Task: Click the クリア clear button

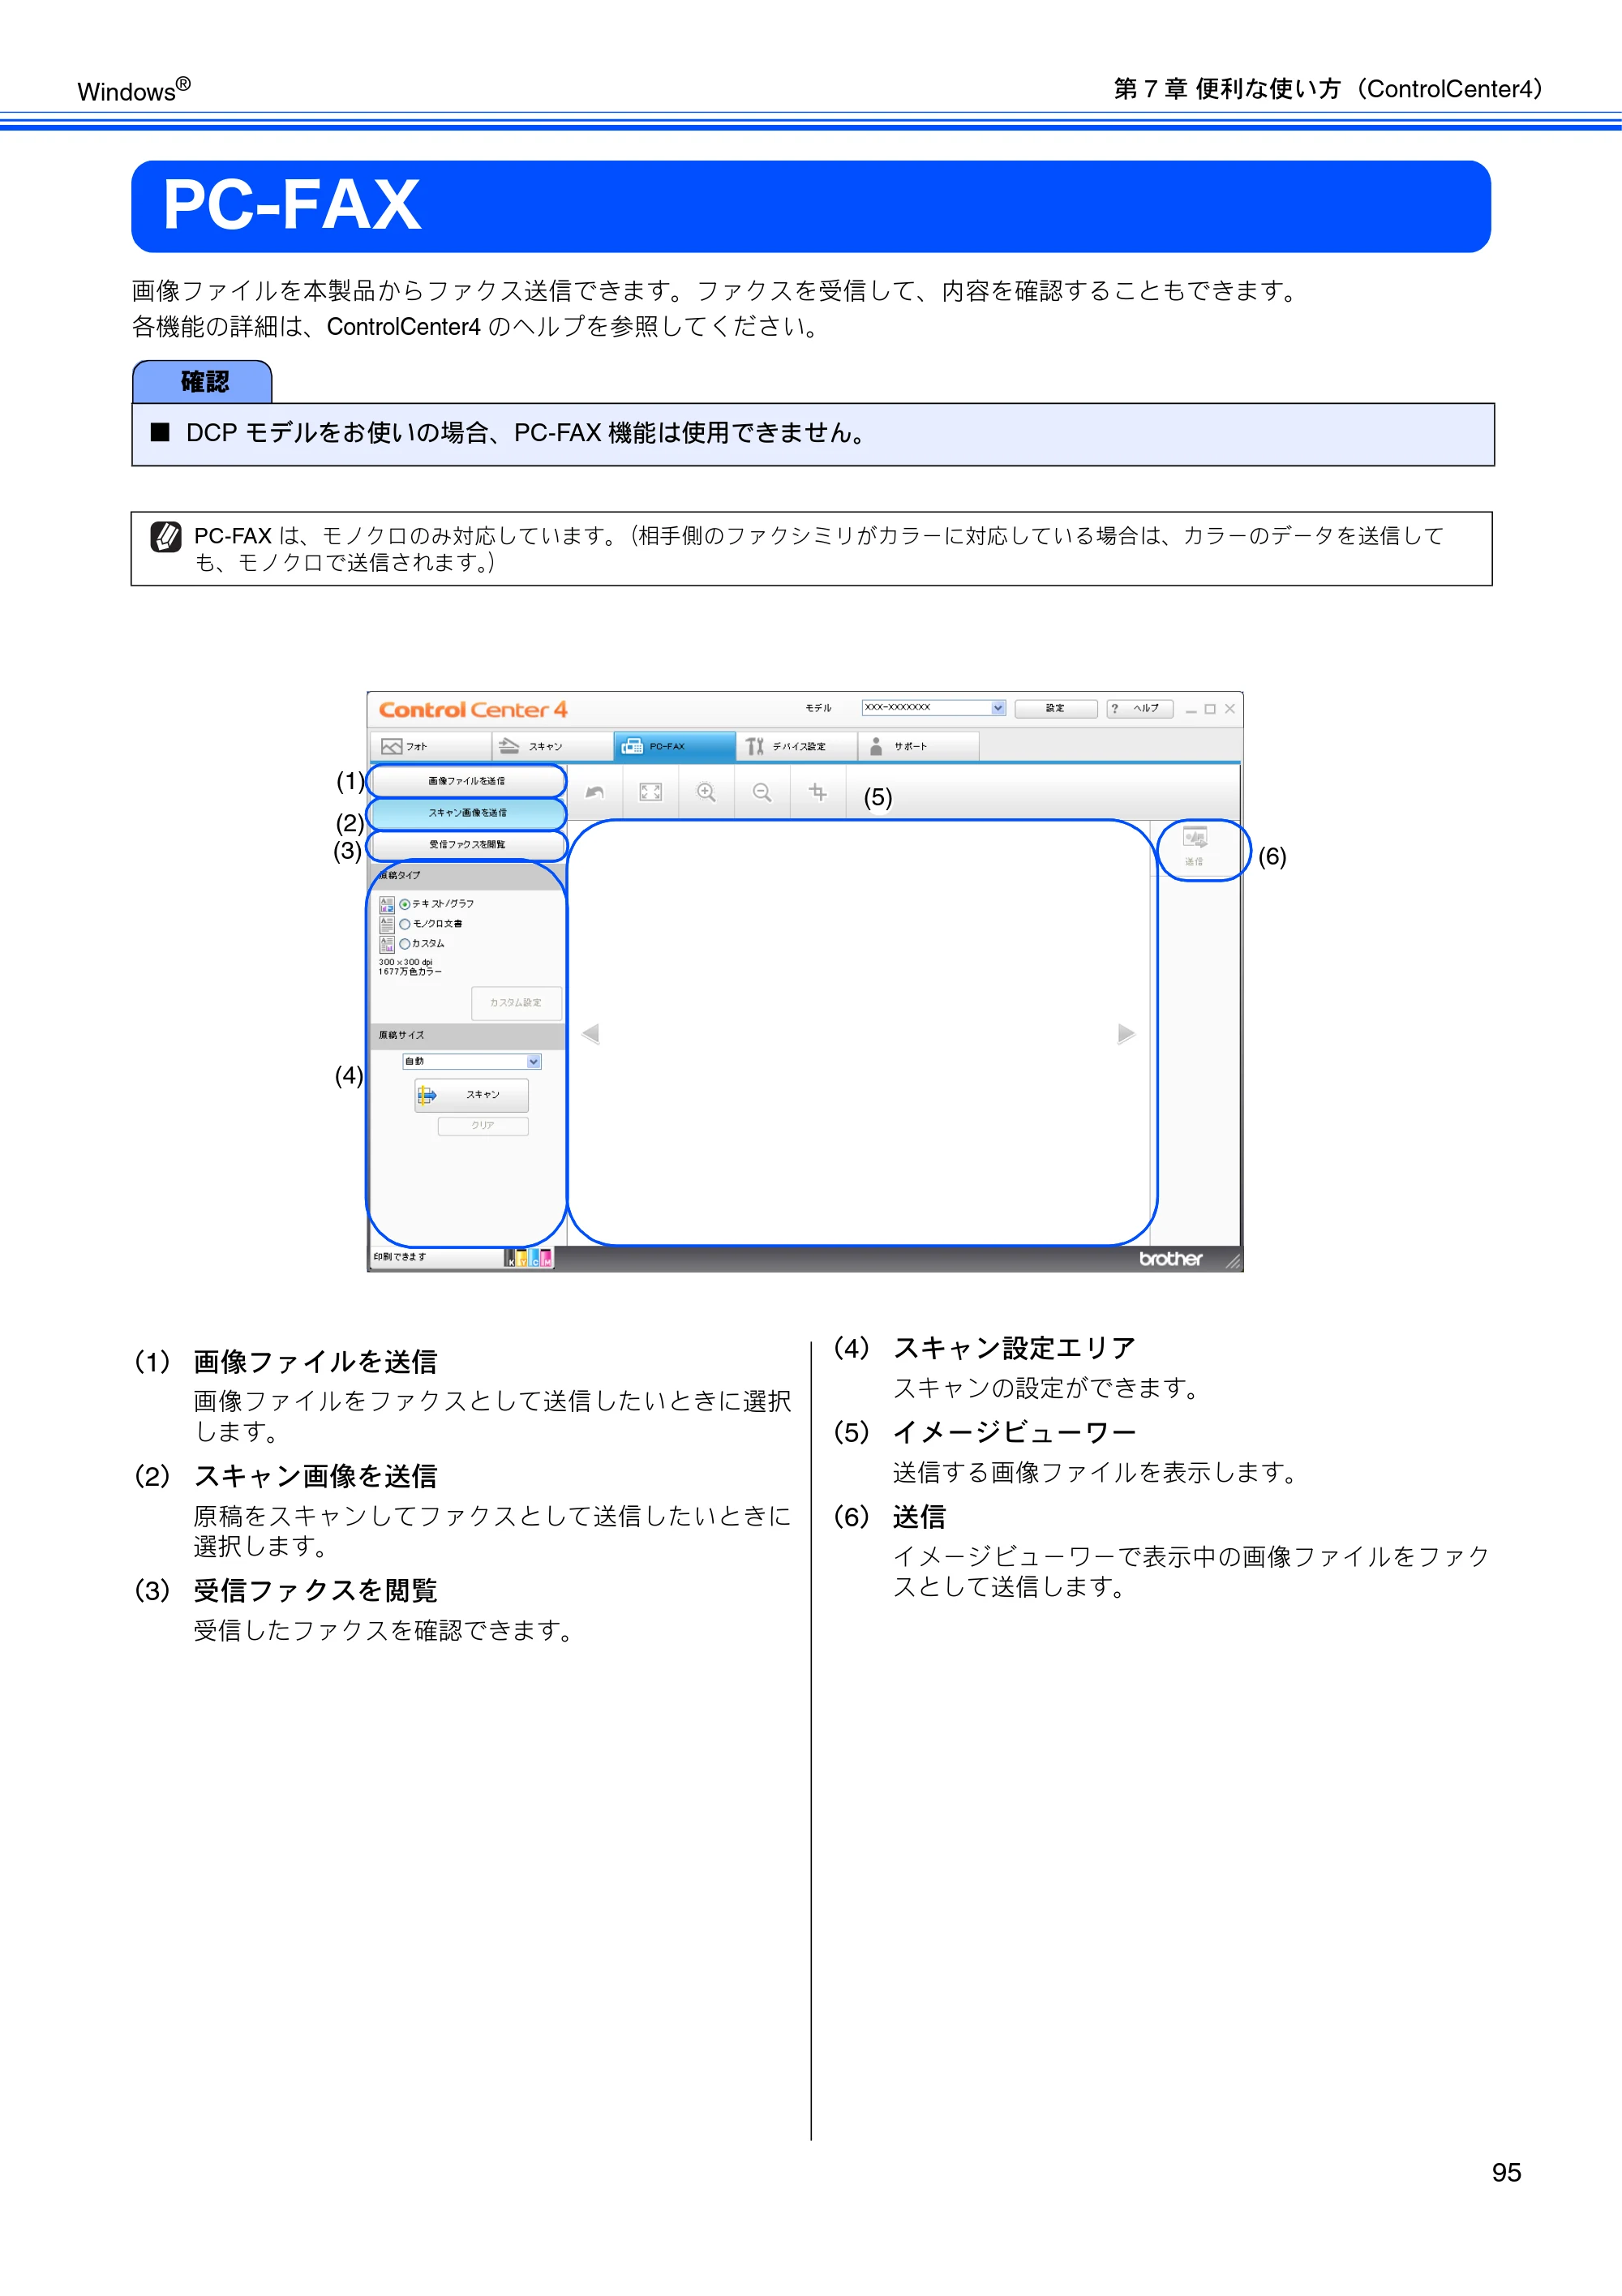Action: (x=483, y=1126)
